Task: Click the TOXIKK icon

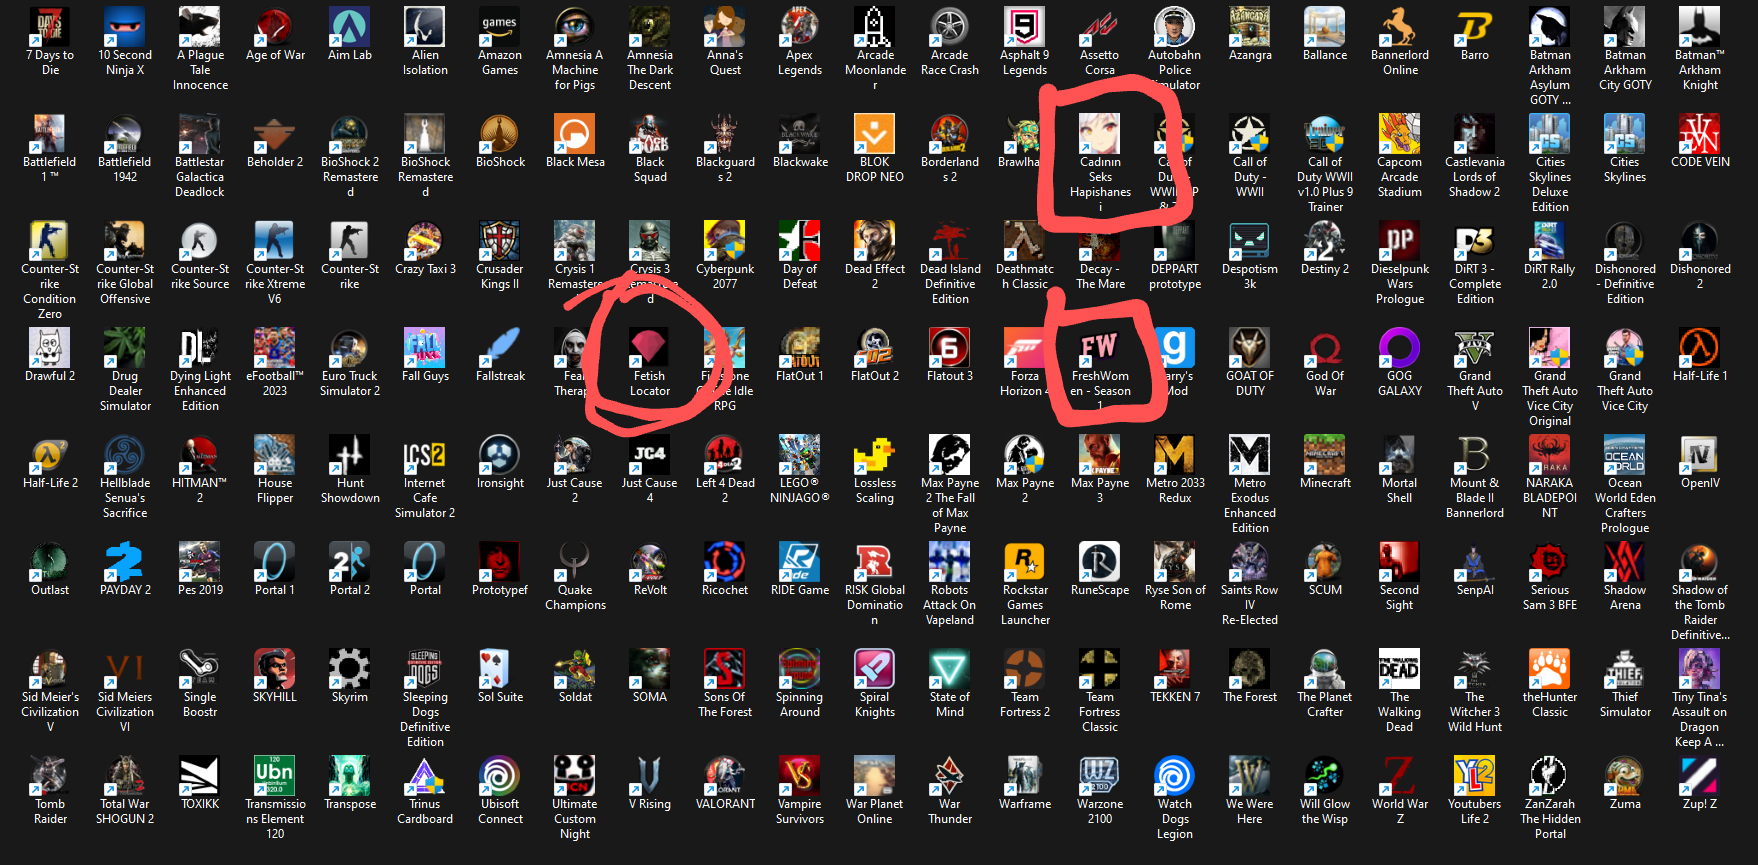Action: (x=200, y=775)
